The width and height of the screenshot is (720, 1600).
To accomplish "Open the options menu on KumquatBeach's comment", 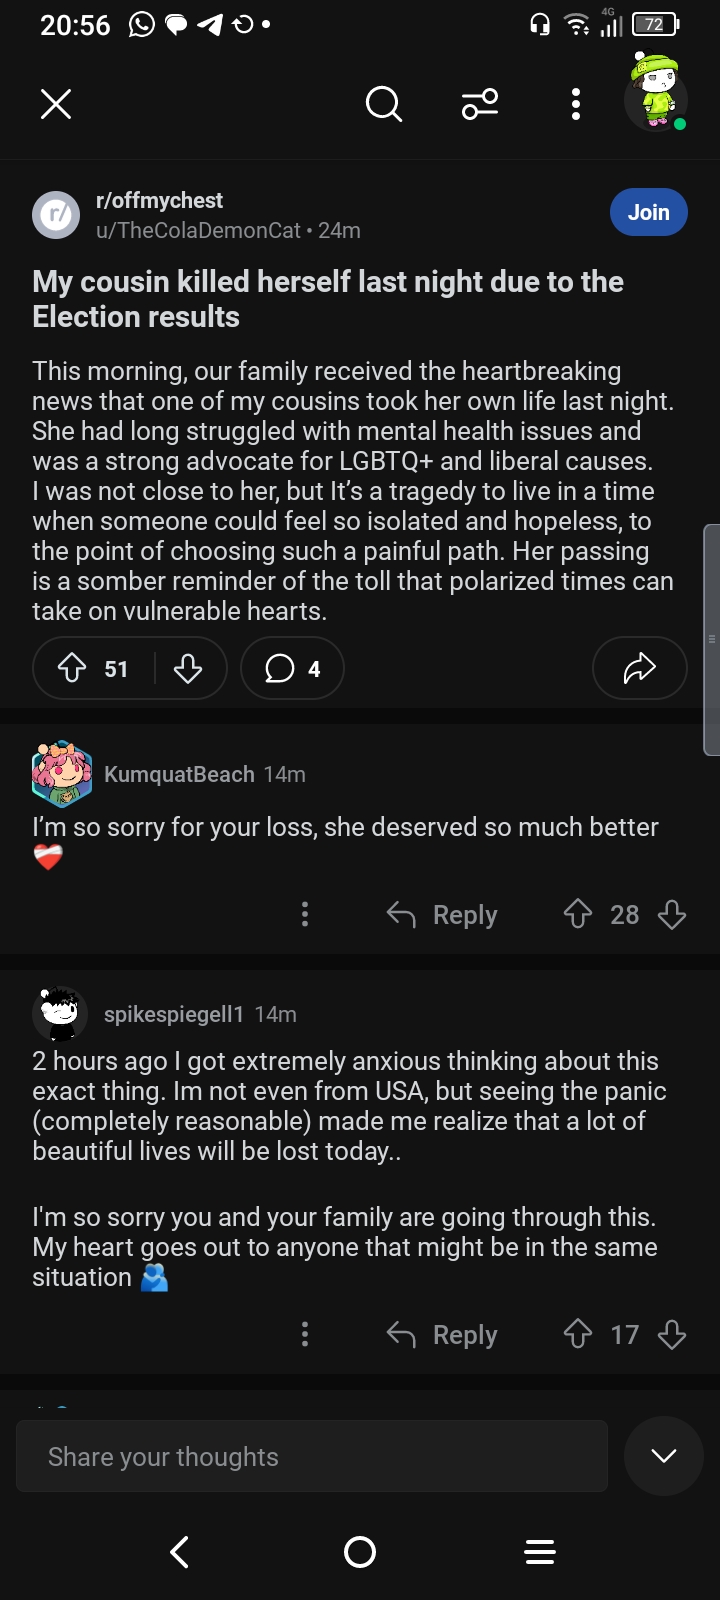I will tap(305, 914).
